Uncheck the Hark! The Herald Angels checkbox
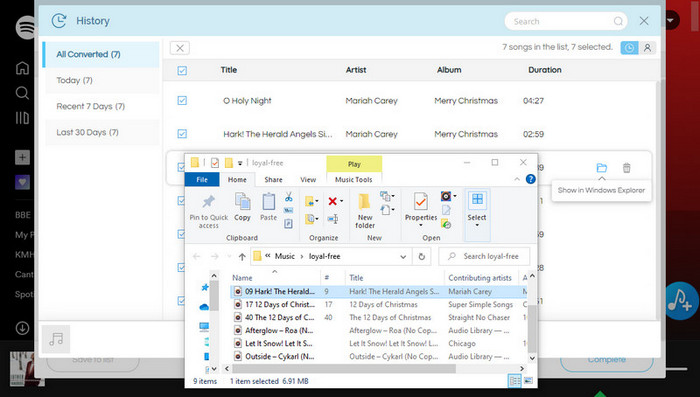Viewport: 700px width, 397px height. [x=182, y=134]
